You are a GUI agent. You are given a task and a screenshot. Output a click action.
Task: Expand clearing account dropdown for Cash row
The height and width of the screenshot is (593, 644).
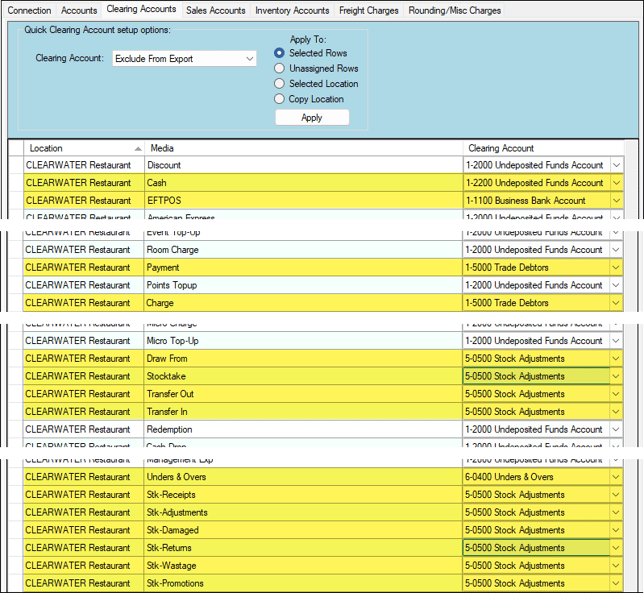point(616,183)
